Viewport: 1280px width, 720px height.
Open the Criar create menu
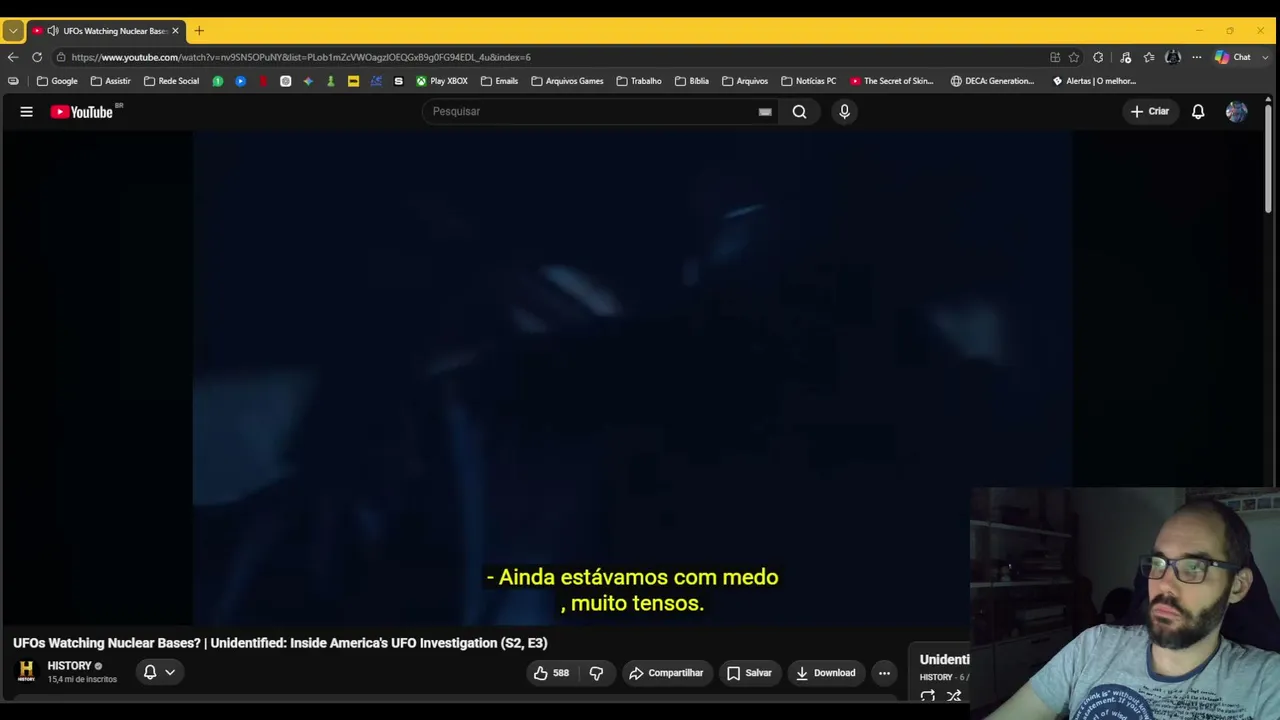1149,112
